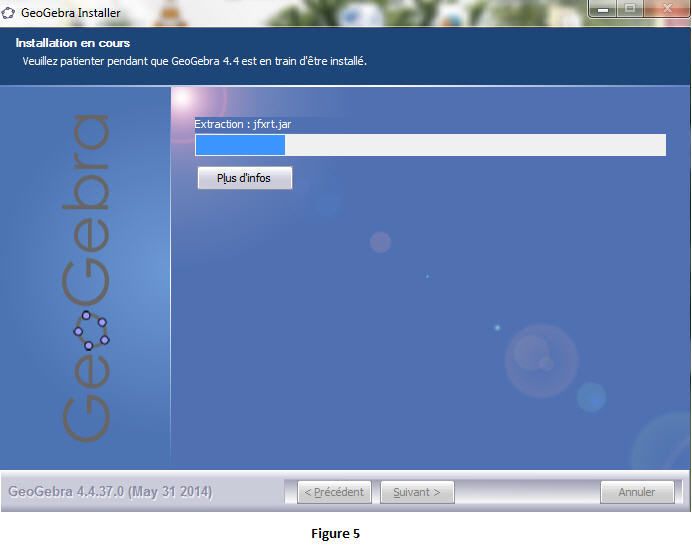Click the 'Extraction : jfxrt.jar' status text
Viewport: 692px width, 550px height.
coord(243,124)
